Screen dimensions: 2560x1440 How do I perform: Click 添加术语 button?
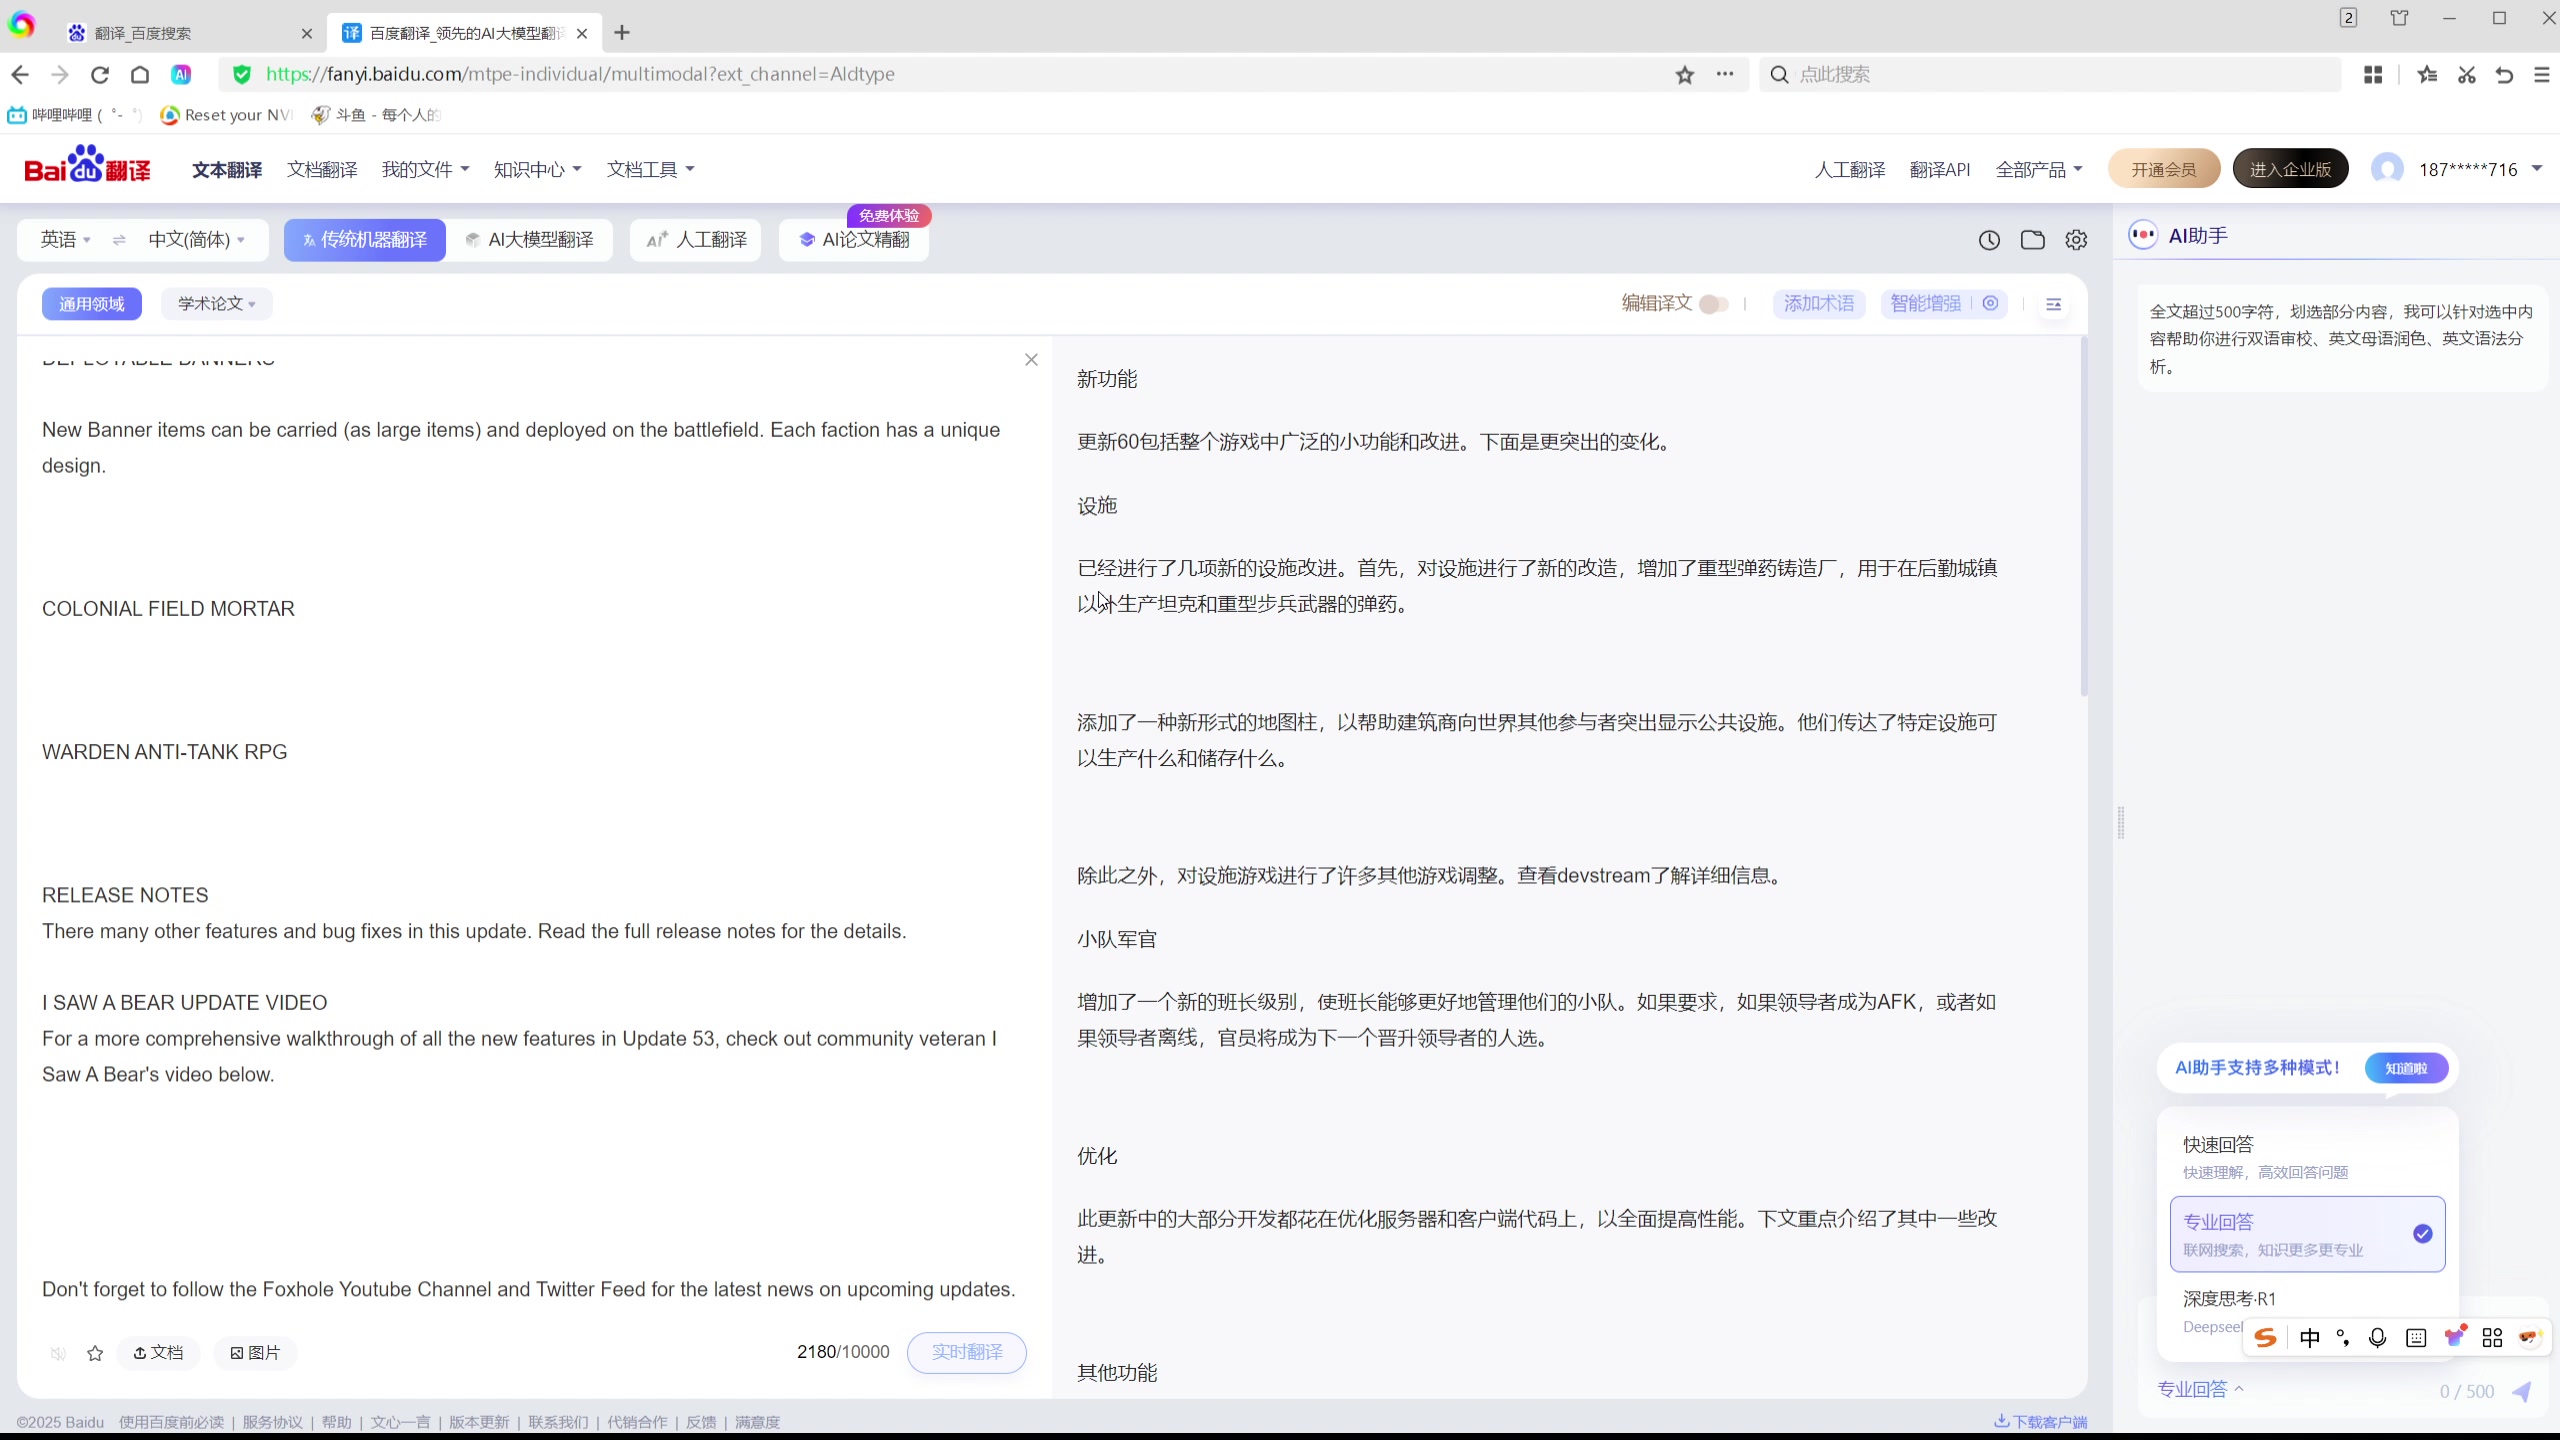[x=1819, y=304]
